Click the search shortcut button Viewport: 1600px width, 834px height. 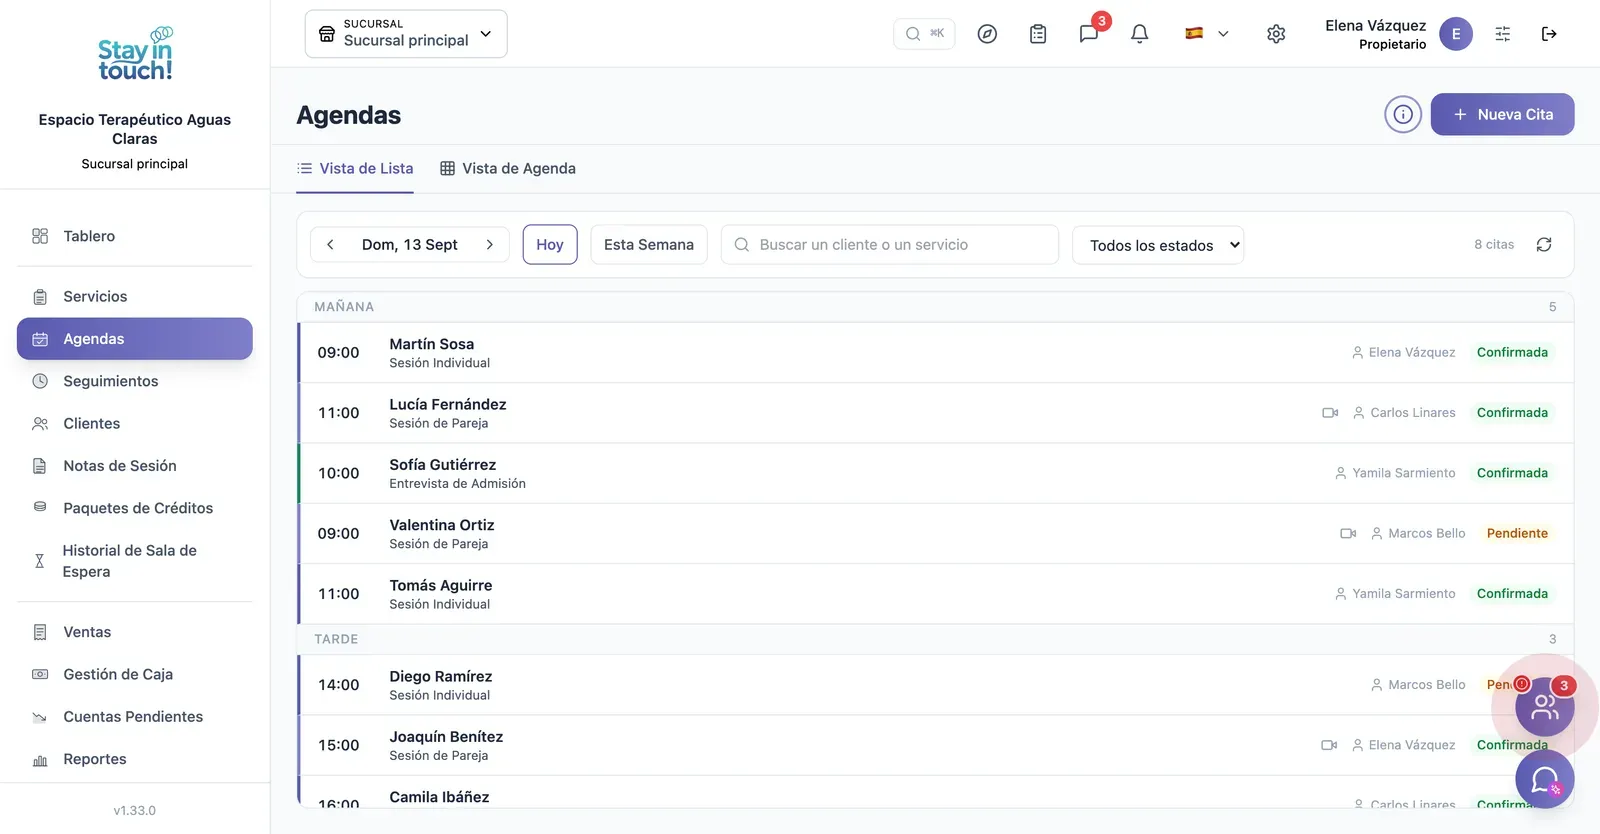924,34
